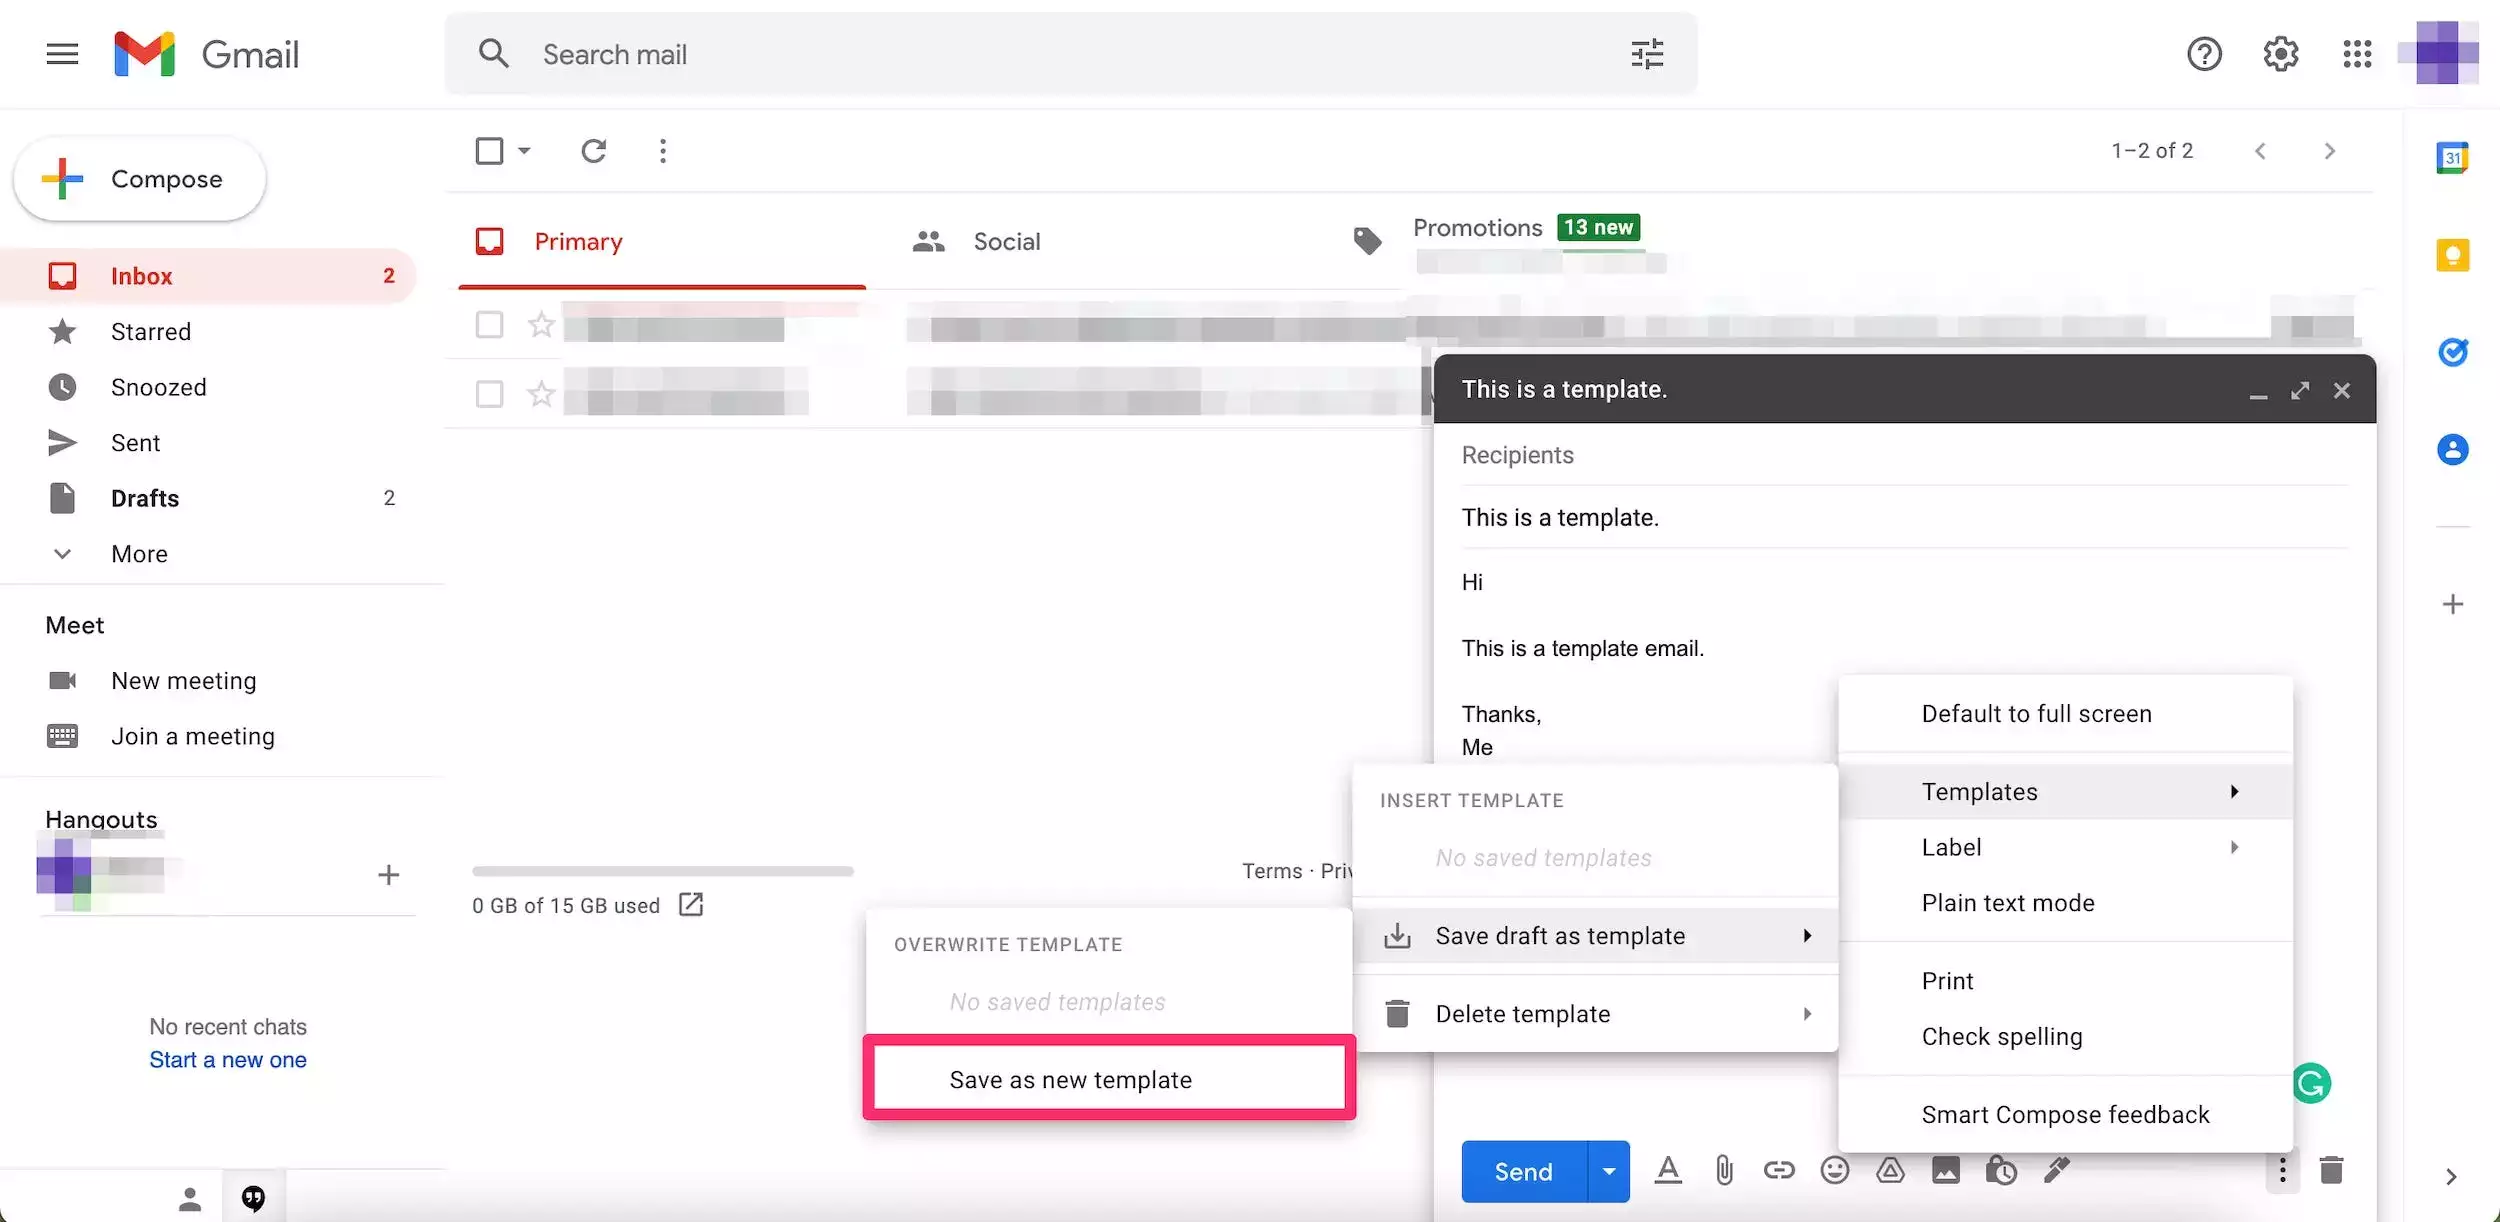This screenshot has height=1222, width=2500.
Task: Click the attach files paperclip icon
Action: tap(1724, 1170)
